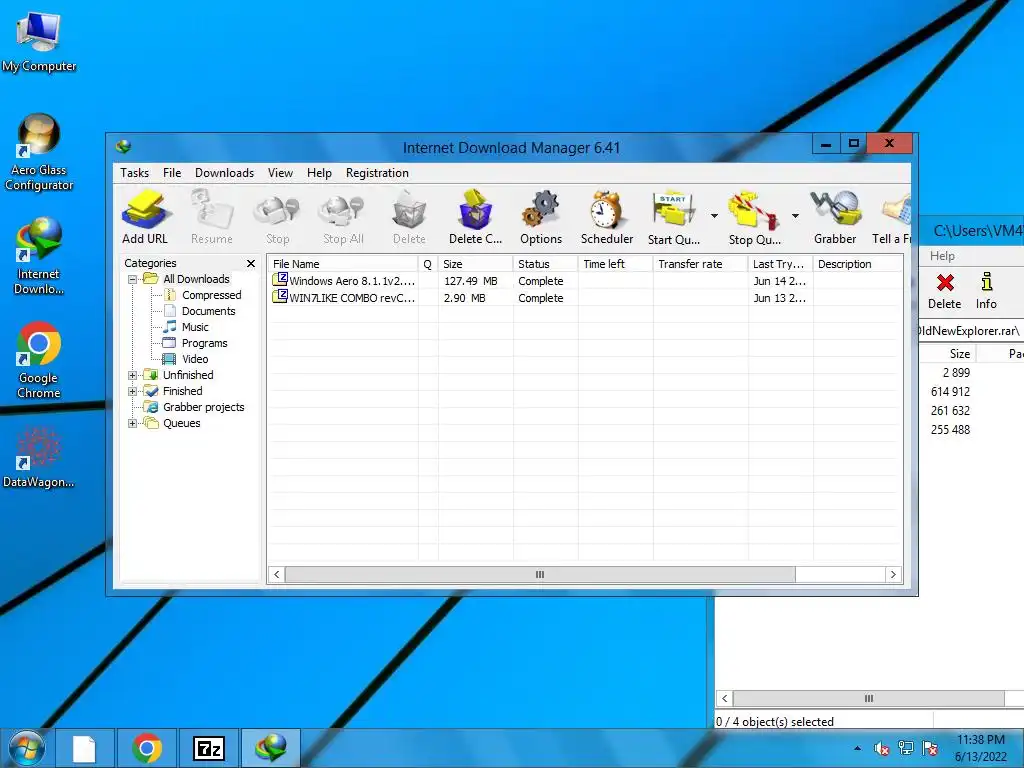The height and width of the screenshot is (768, 1024).
Task: Click the greyed Resume toolbar icon
Action: (212, 218)
